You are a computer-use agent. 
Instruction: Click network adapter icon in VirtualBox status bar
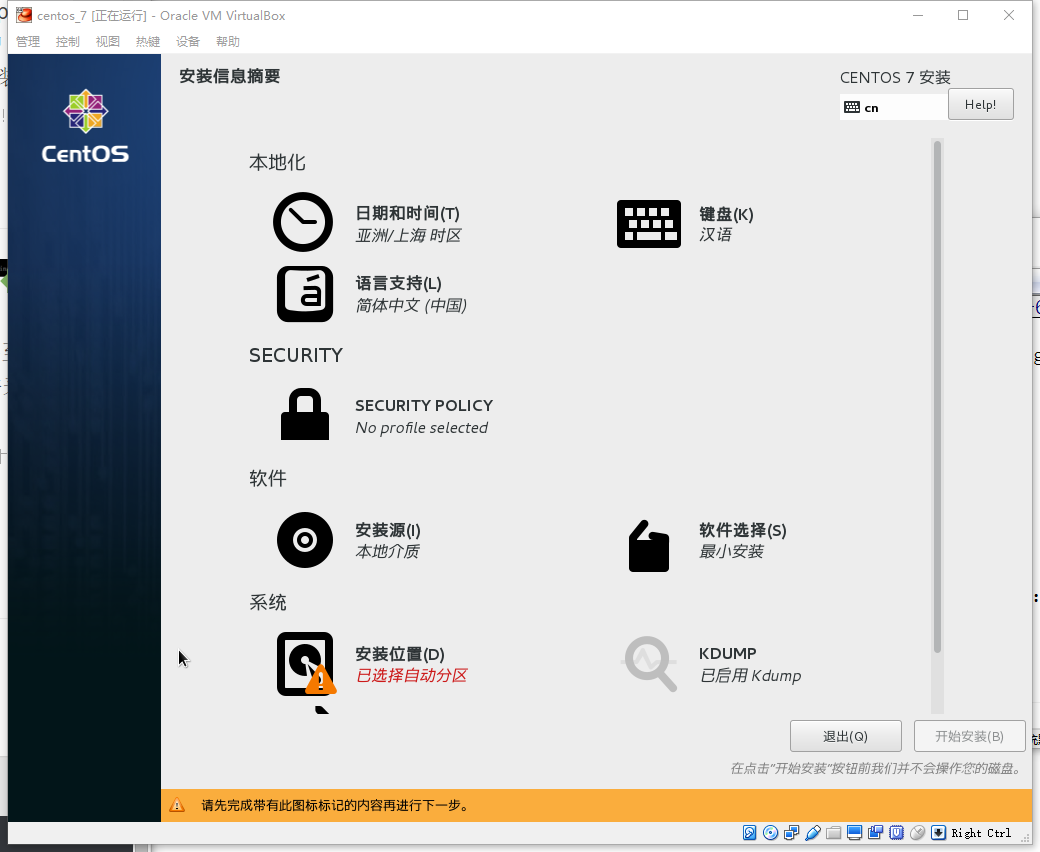791,833
